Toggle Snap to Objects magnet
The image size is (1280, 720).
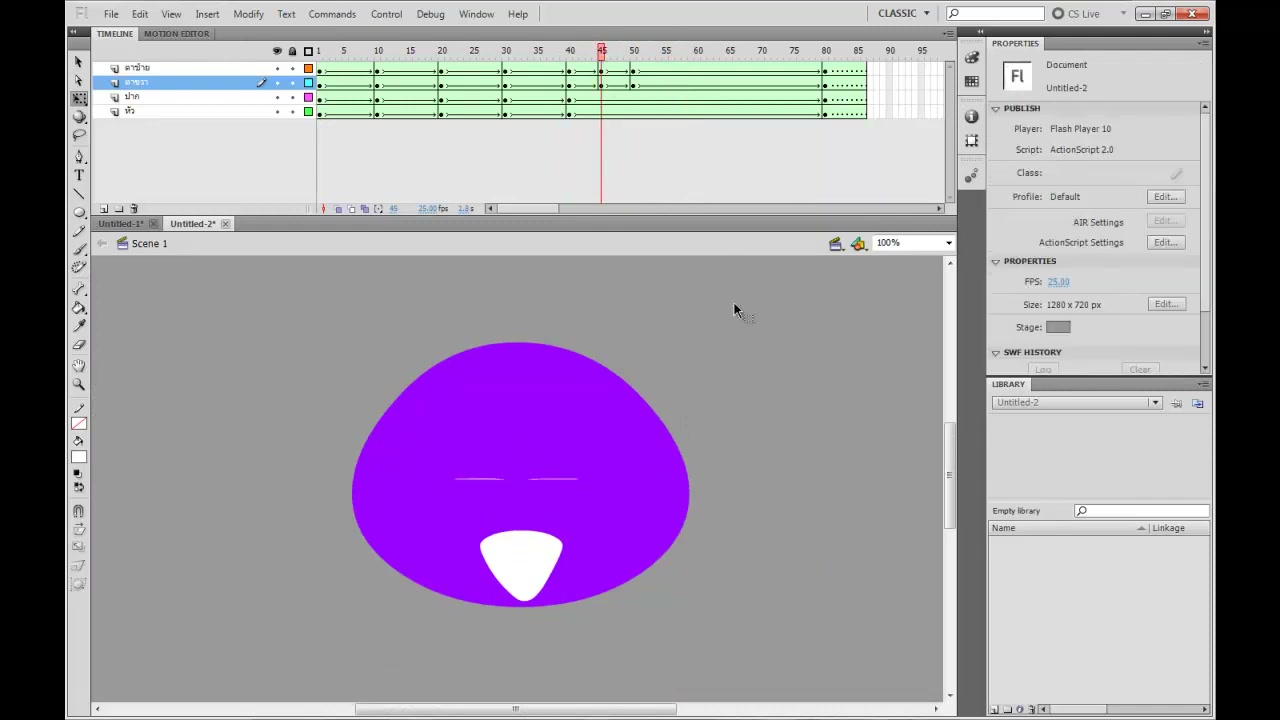(x=79, y=512)
